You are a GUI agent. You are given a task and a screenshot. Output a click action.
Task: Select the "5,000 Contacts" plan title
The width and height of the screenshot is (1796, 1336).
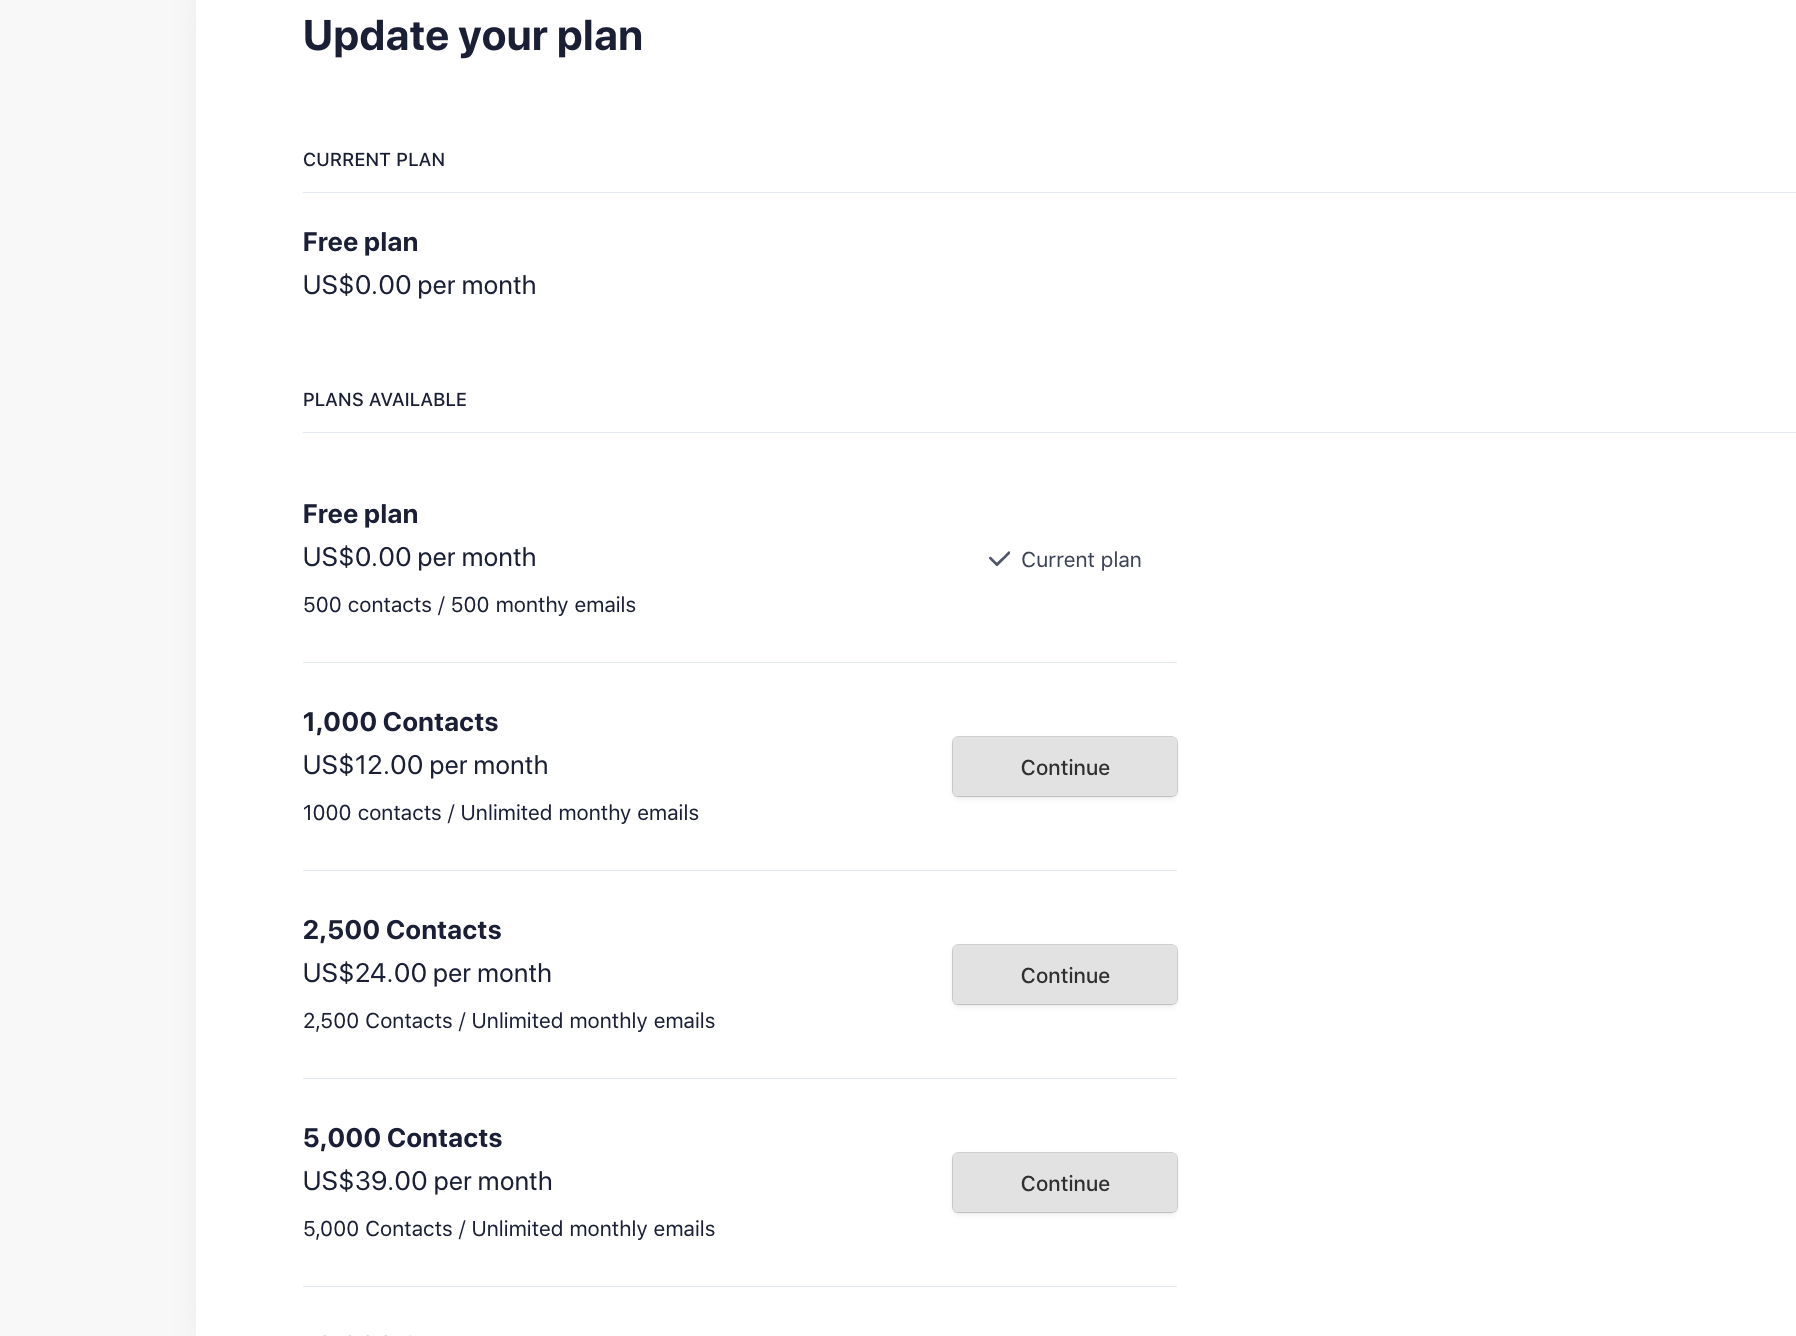[x=402, y=1138]
